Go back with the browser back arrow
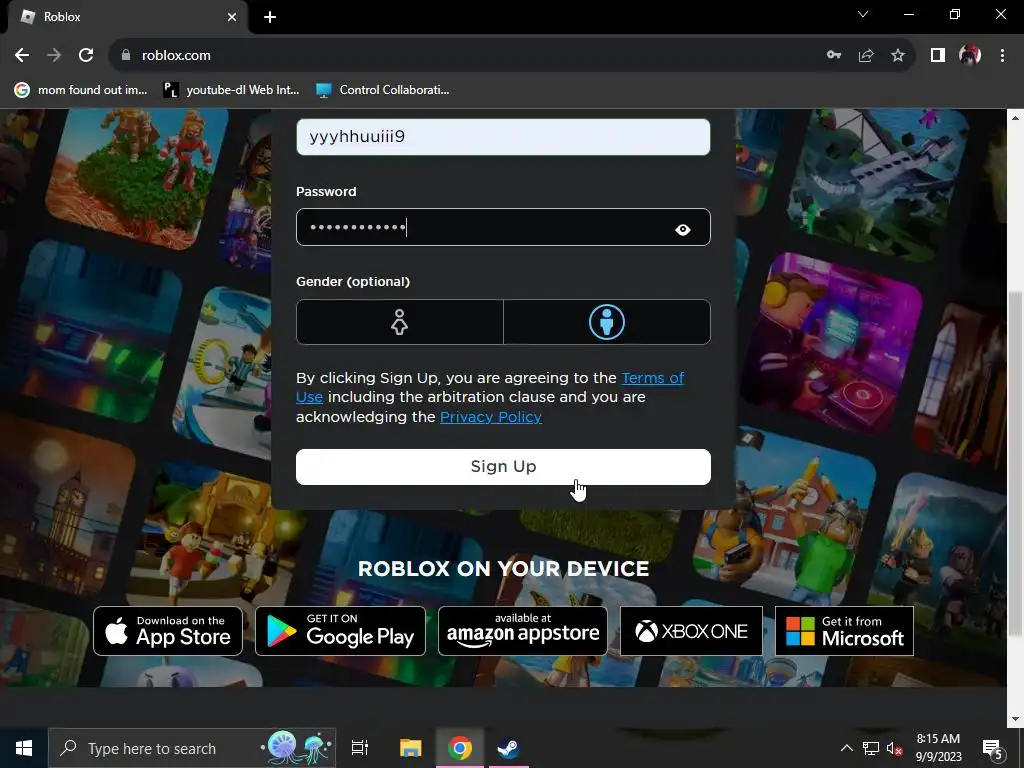 22,56
